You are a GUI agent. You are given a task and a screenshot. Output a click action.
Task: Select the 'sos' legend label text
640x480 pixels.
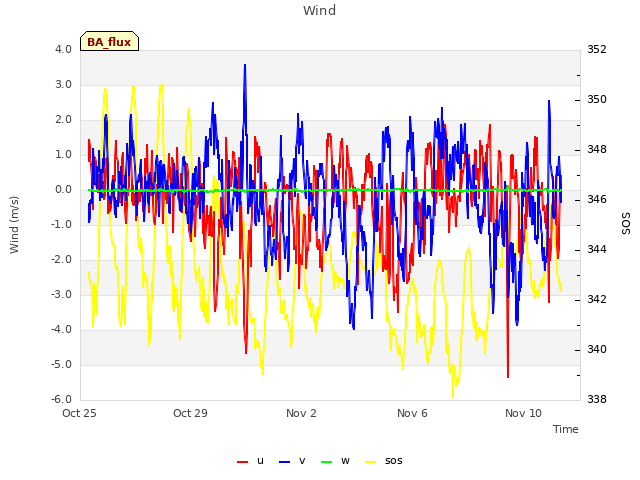(393, 461)
